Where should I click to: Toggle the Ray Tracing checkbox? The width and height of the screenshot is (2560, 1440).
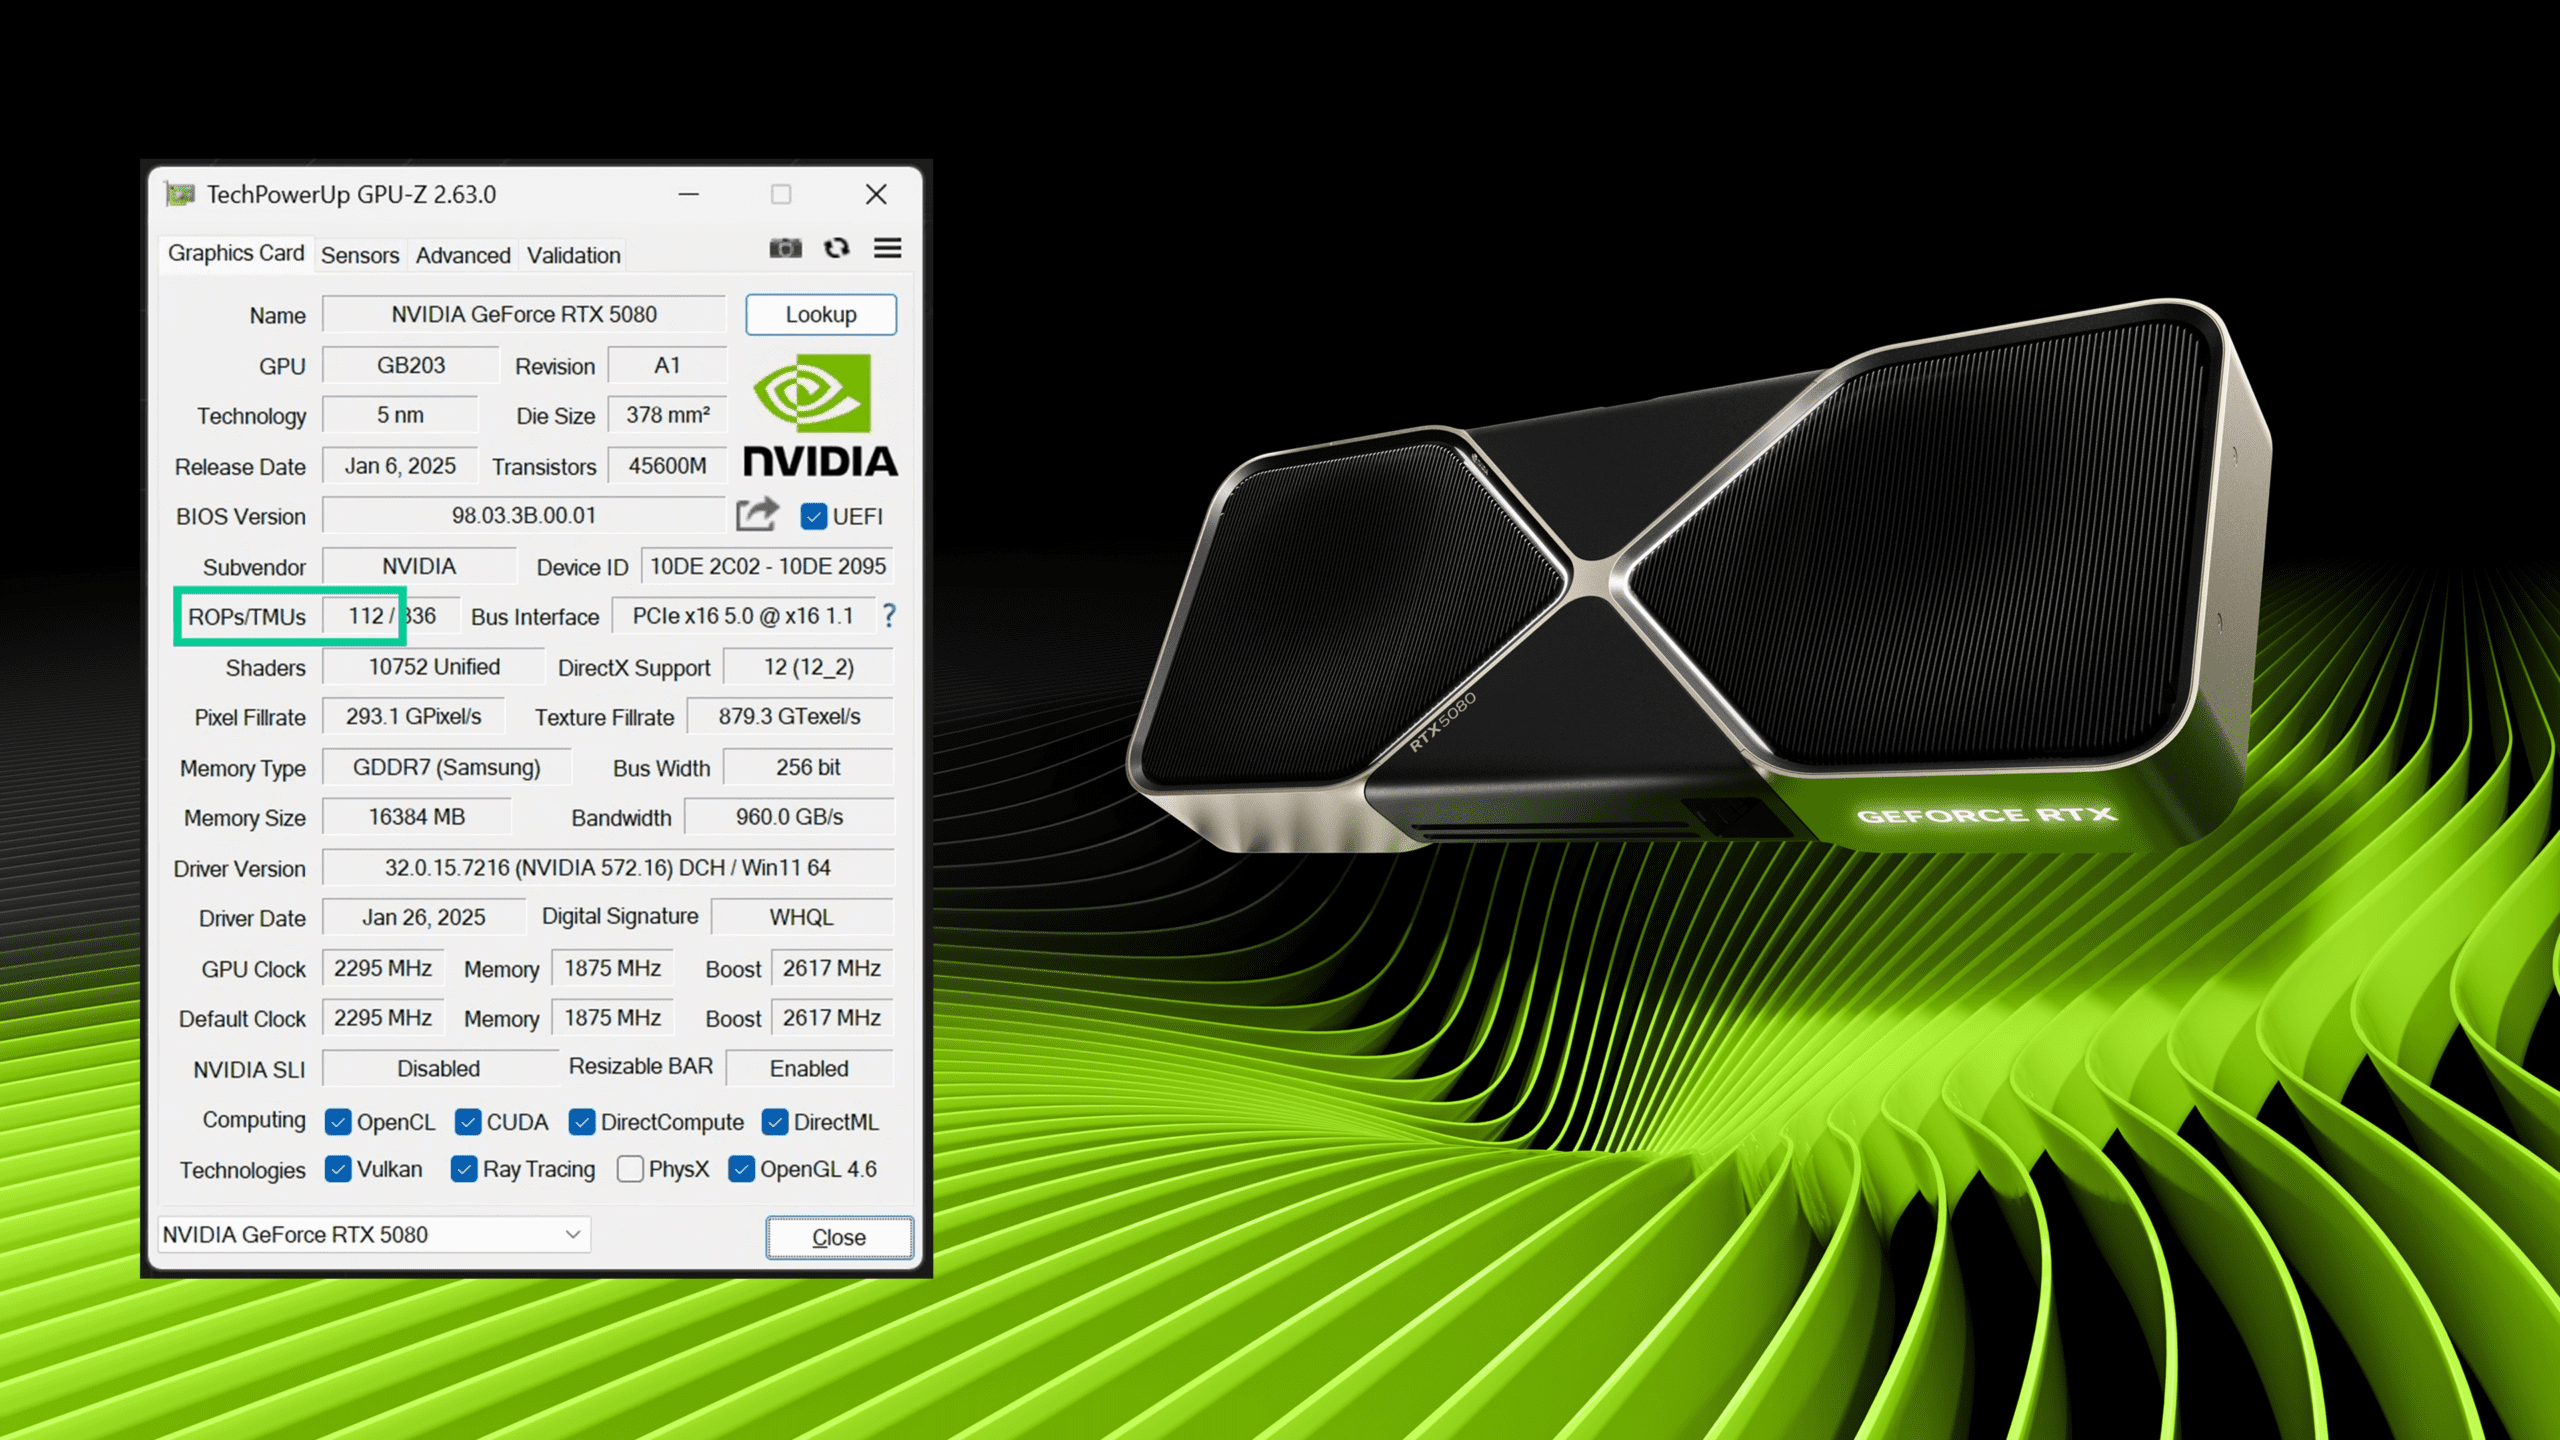point(463,1168)
